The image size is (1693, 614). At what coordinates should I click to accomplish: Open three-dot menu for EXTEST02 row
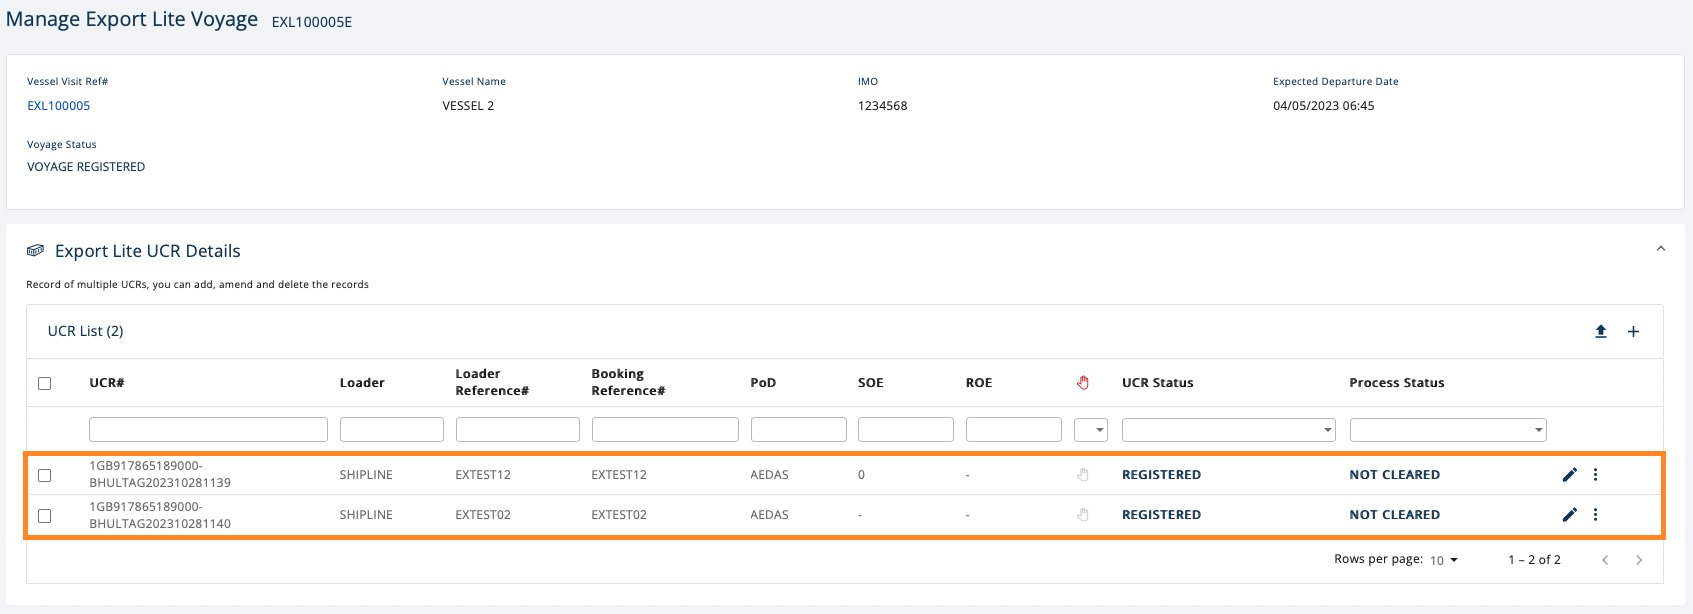1595,515
